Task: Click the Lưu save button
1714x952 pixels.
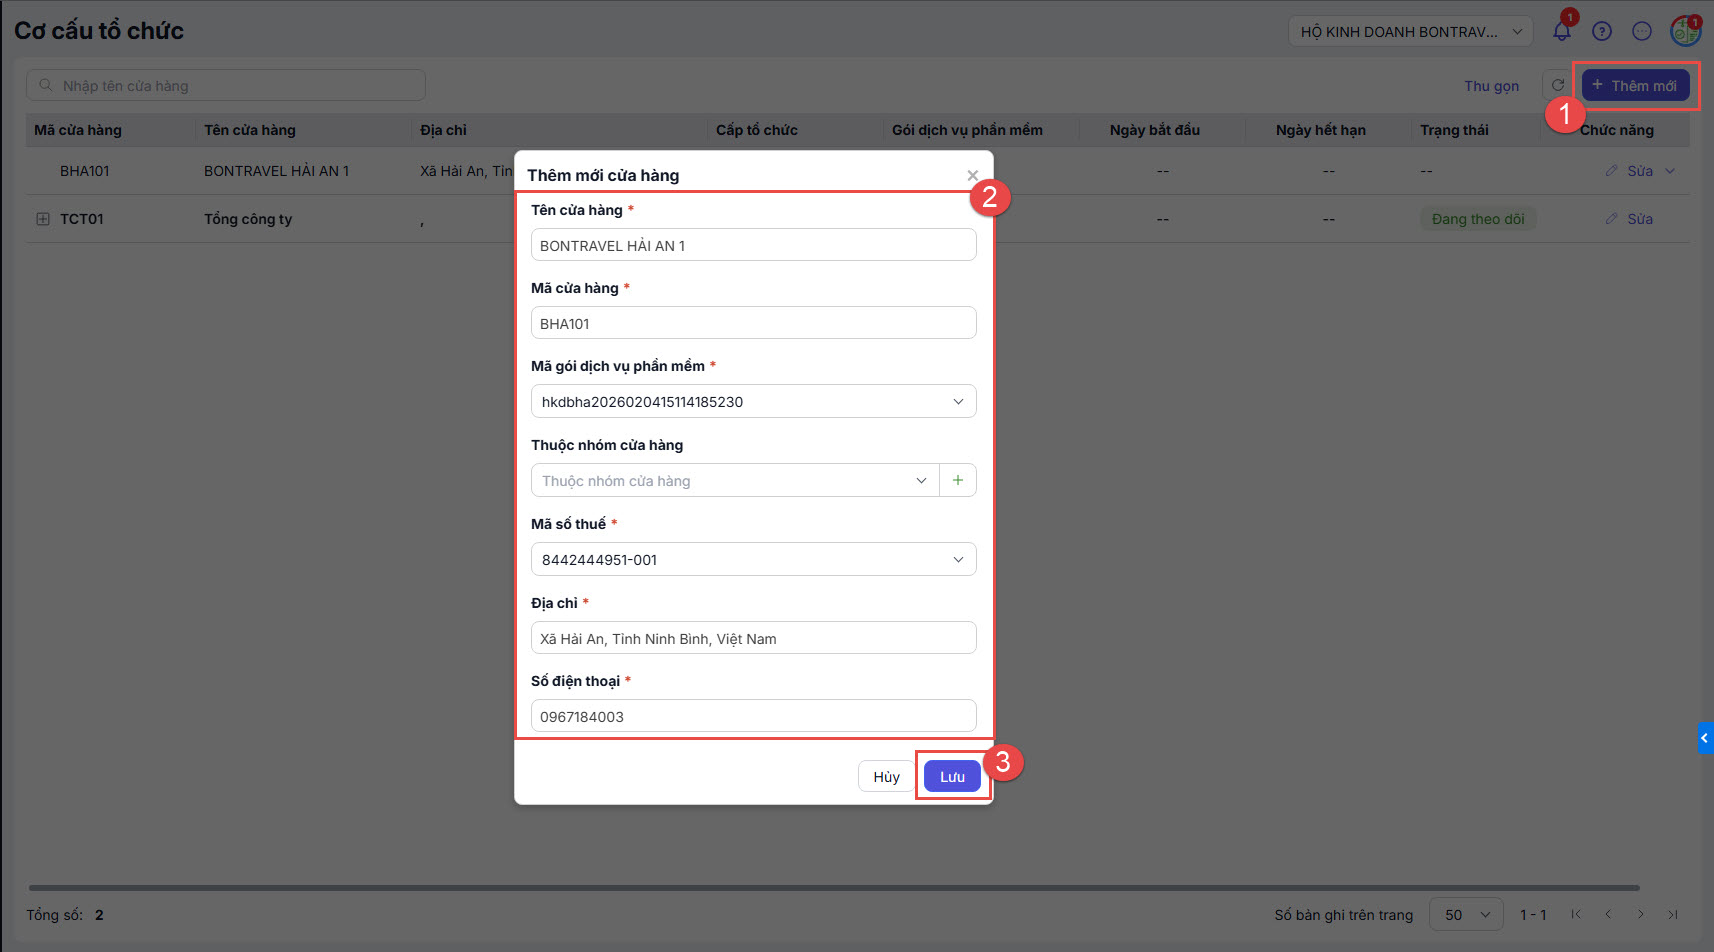Action: click(x=952, y=777)
